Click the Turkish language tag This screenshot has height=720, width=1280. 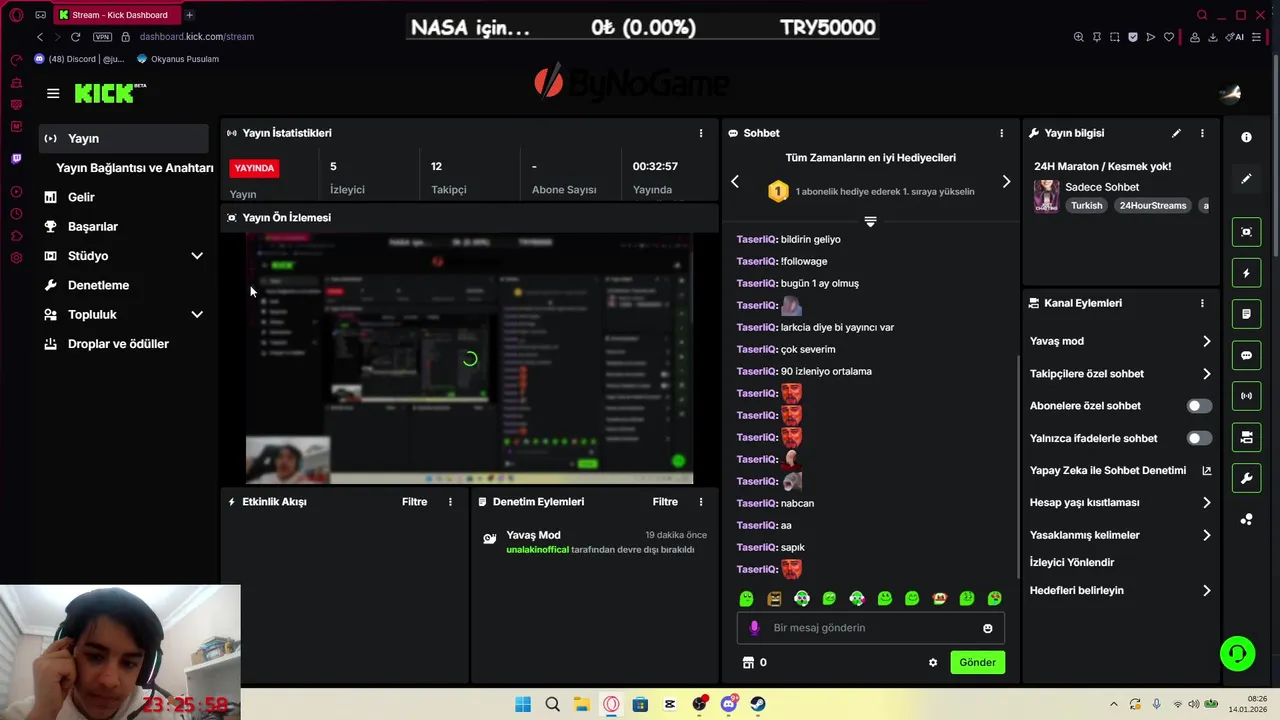pyautogui.click(x=1086, y=206)
